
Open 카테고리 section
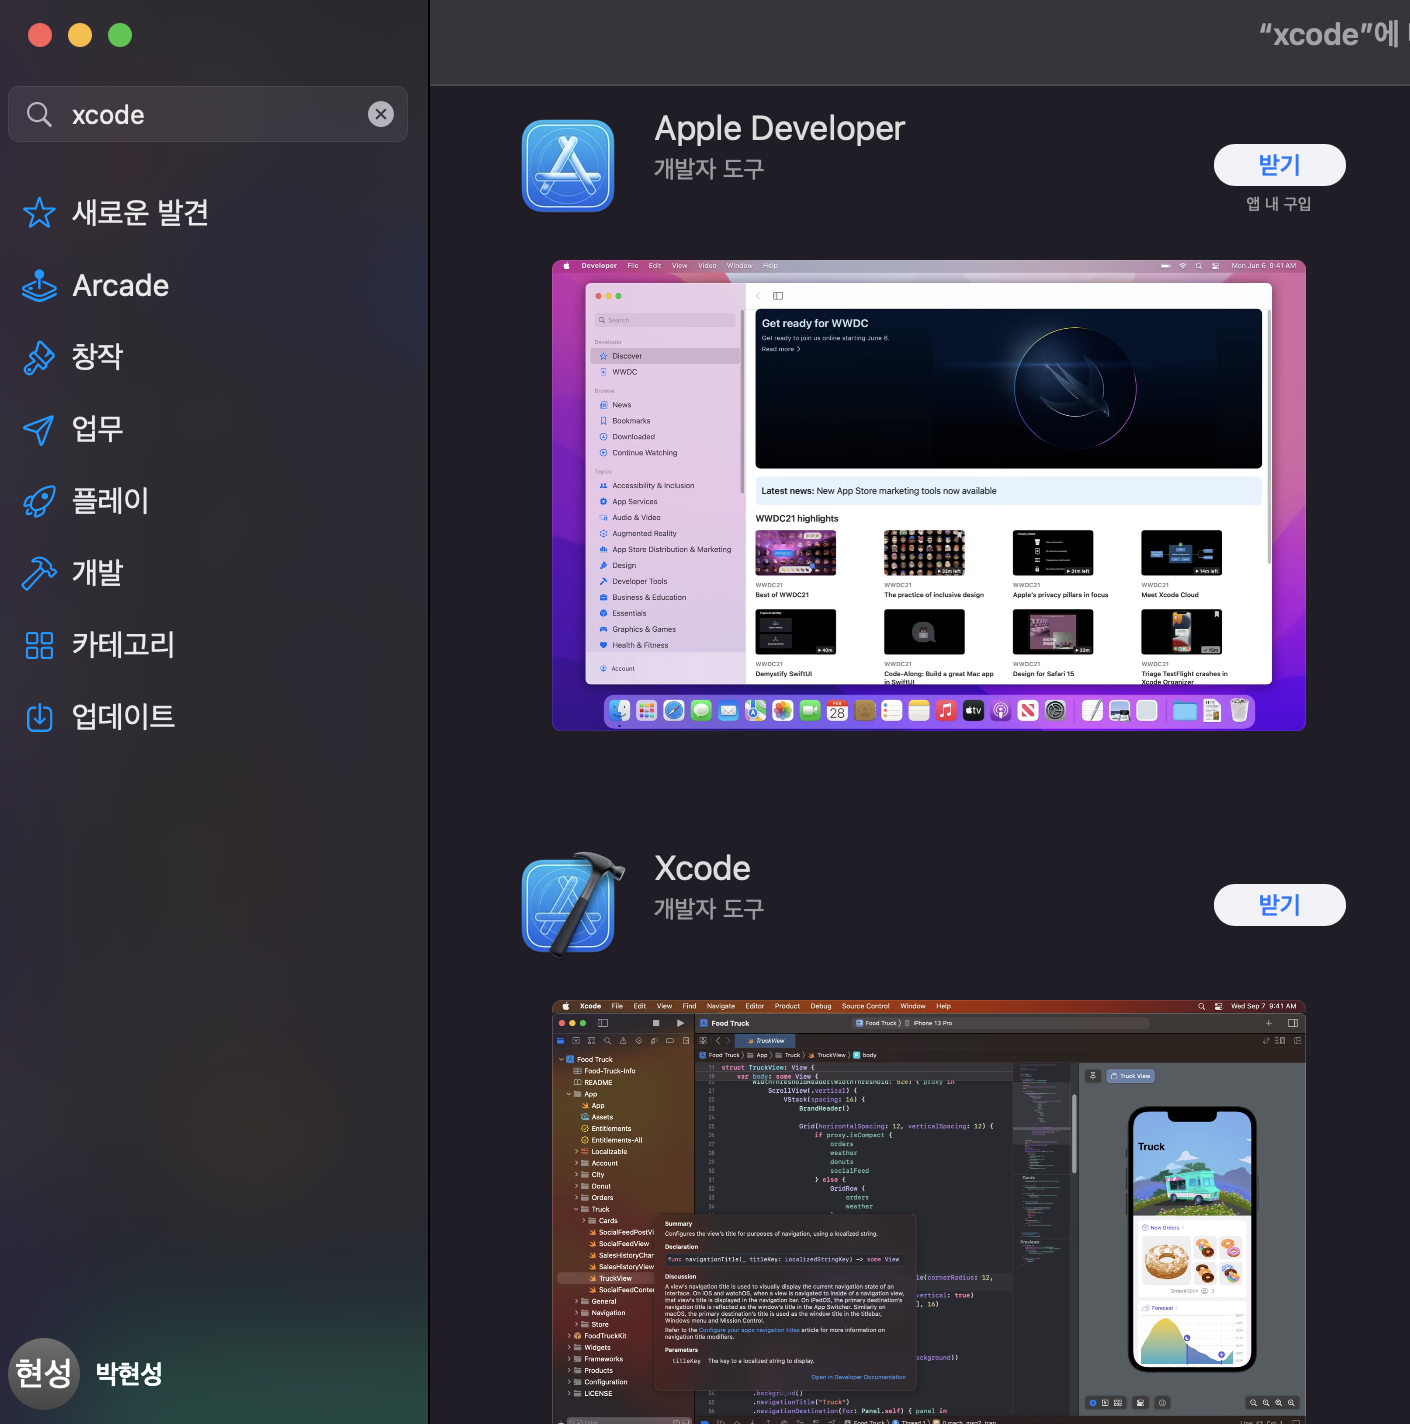pos(123,644)
